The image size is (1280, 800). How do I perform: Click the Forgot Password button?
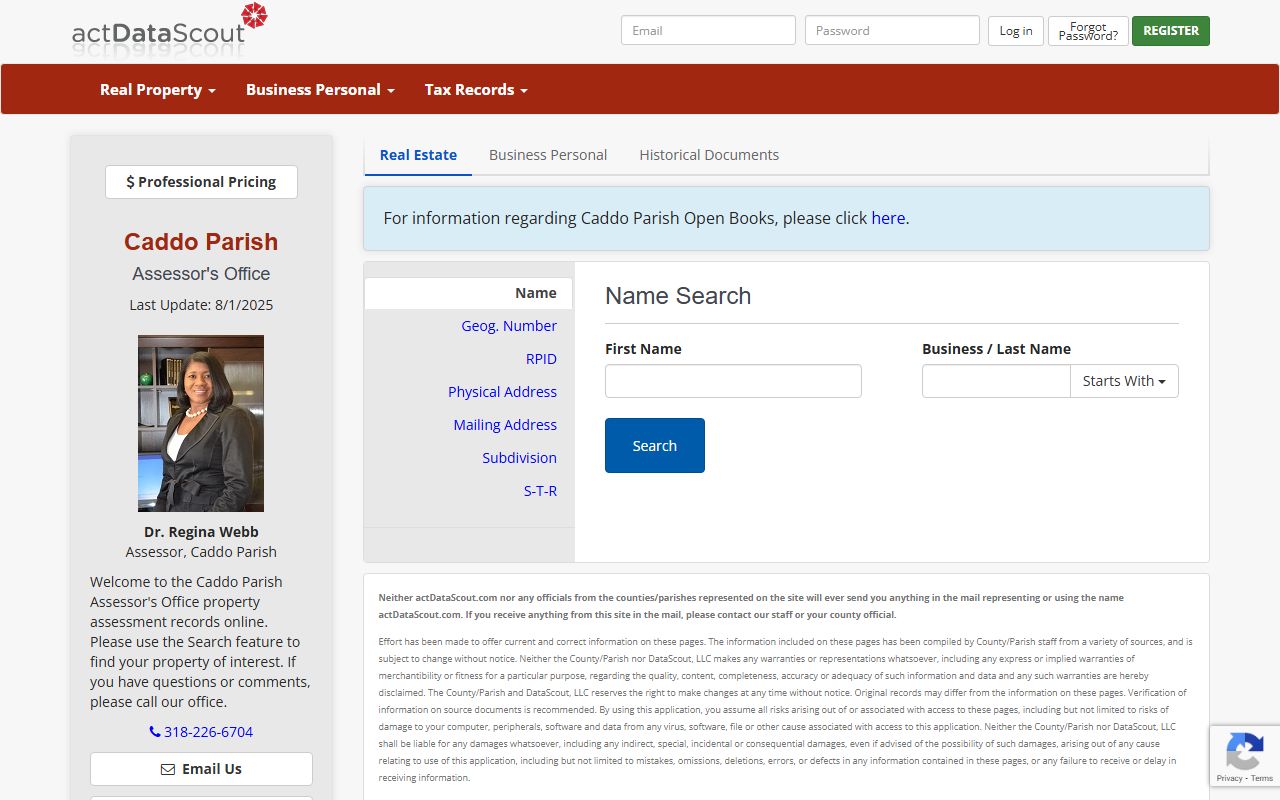tap(1088, 31)
